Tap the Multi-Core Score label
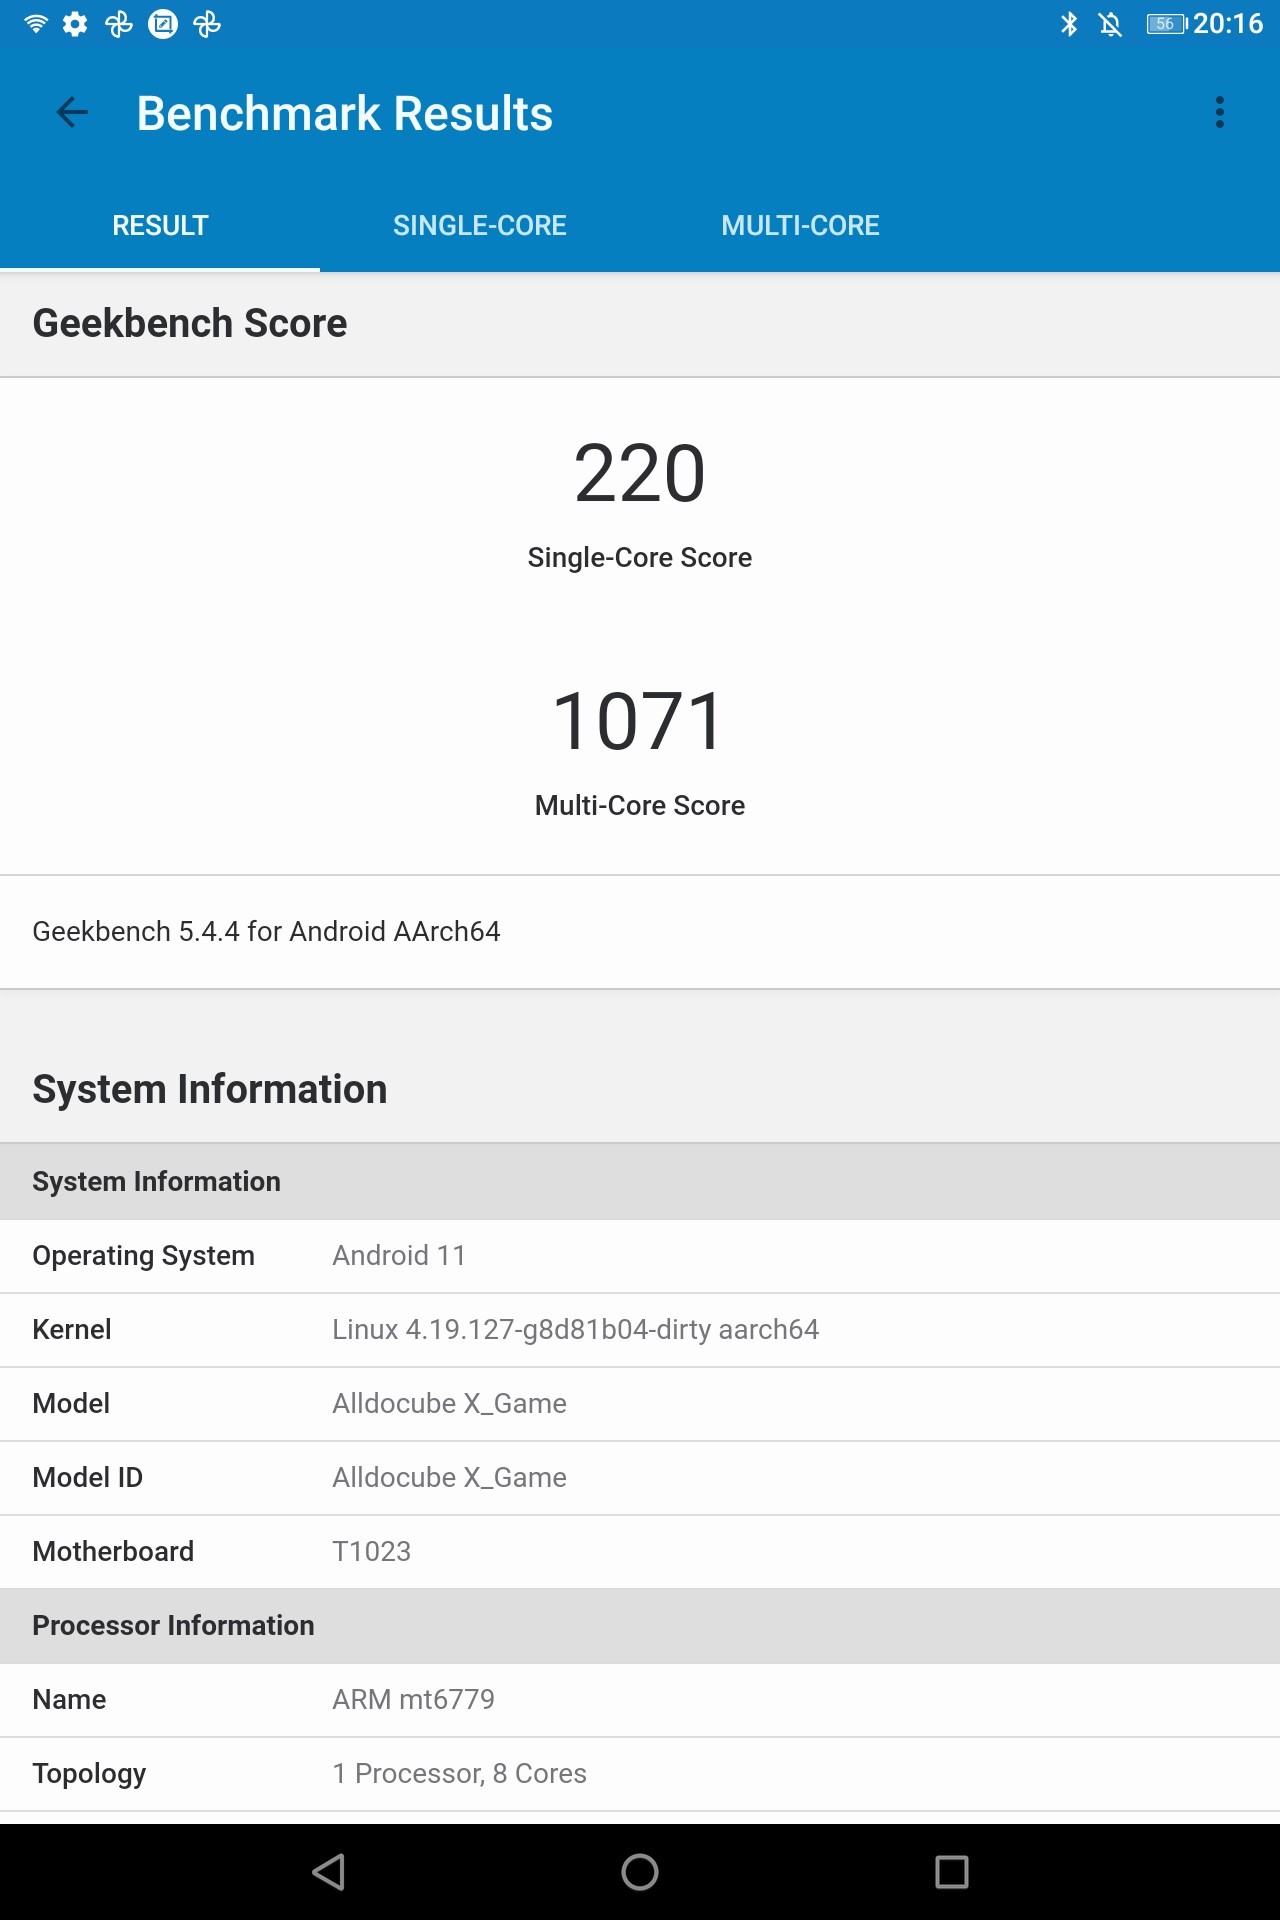The image size is (1280, 1920). coord(640,805)
